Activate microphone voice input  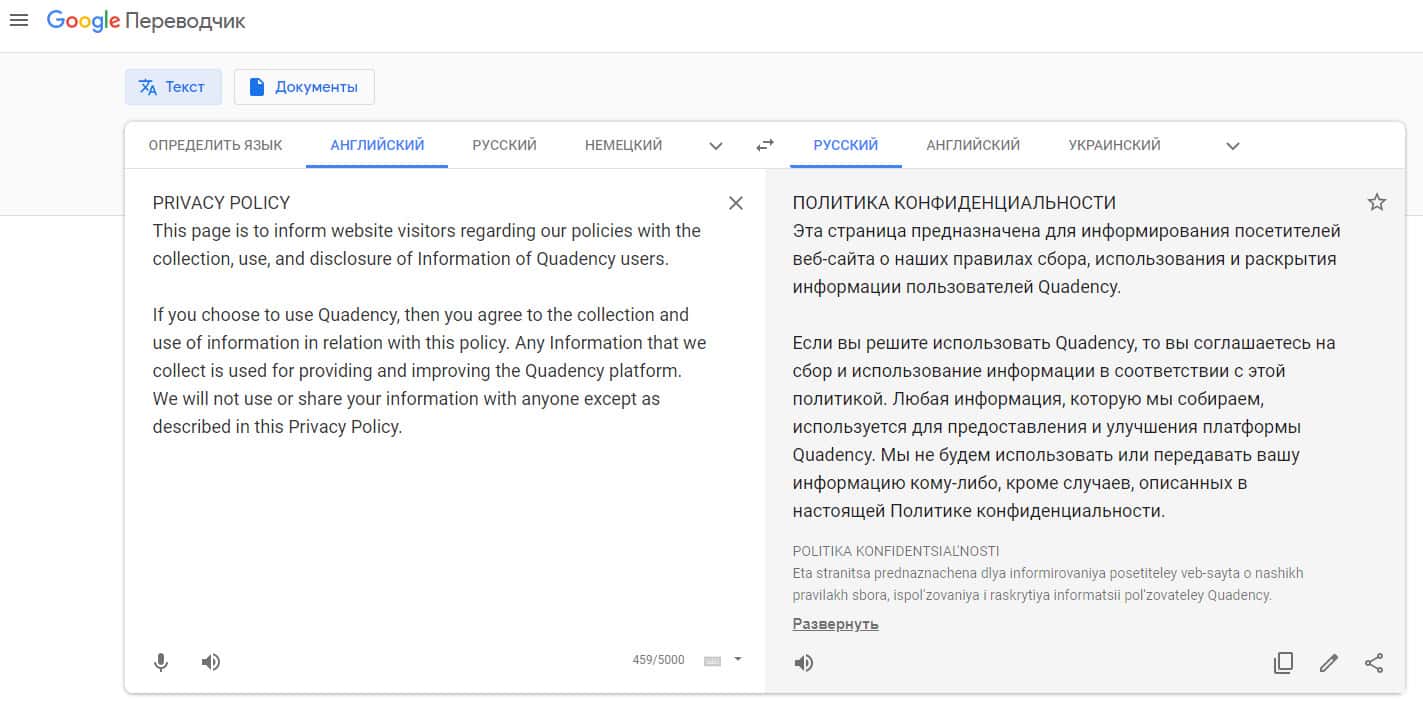point(161,662)
